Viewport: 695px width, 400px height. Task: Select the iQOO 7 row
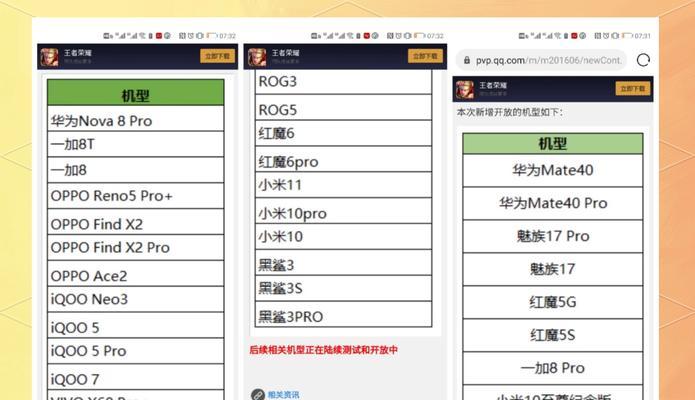click(136, 377)
